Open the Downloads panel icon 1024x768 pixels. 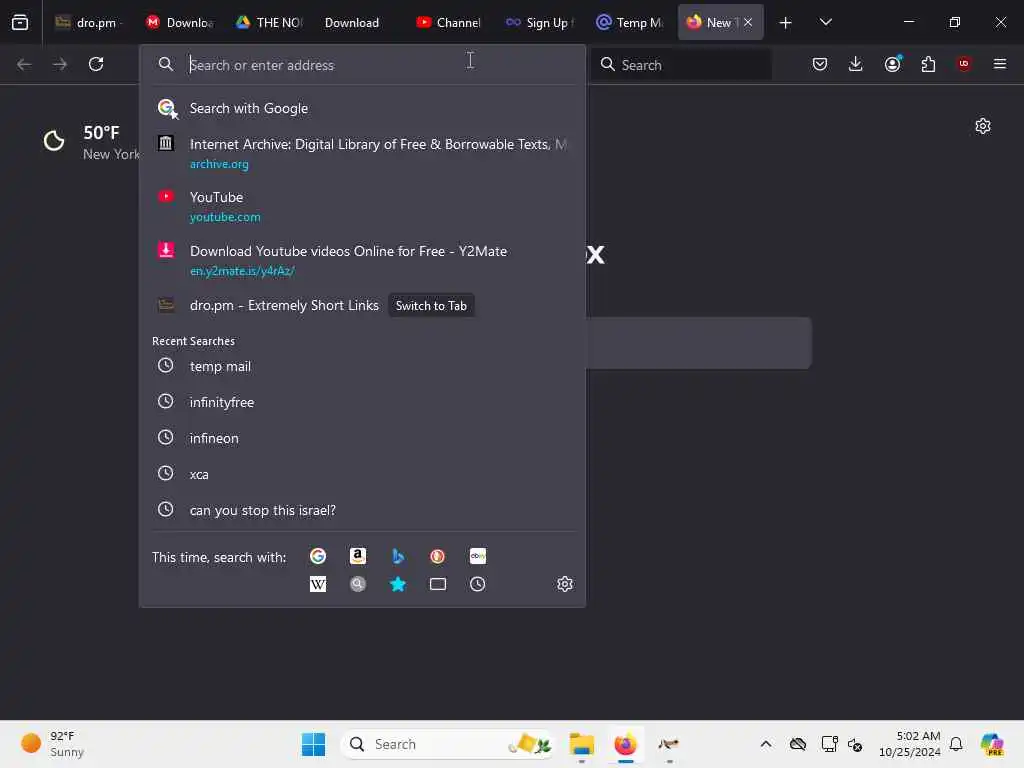856,64
